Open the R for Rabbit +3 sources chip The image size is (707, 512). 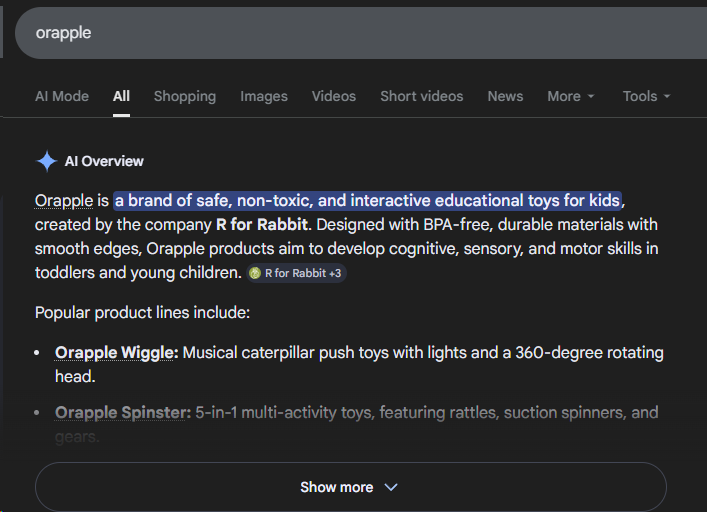(296, 273)
